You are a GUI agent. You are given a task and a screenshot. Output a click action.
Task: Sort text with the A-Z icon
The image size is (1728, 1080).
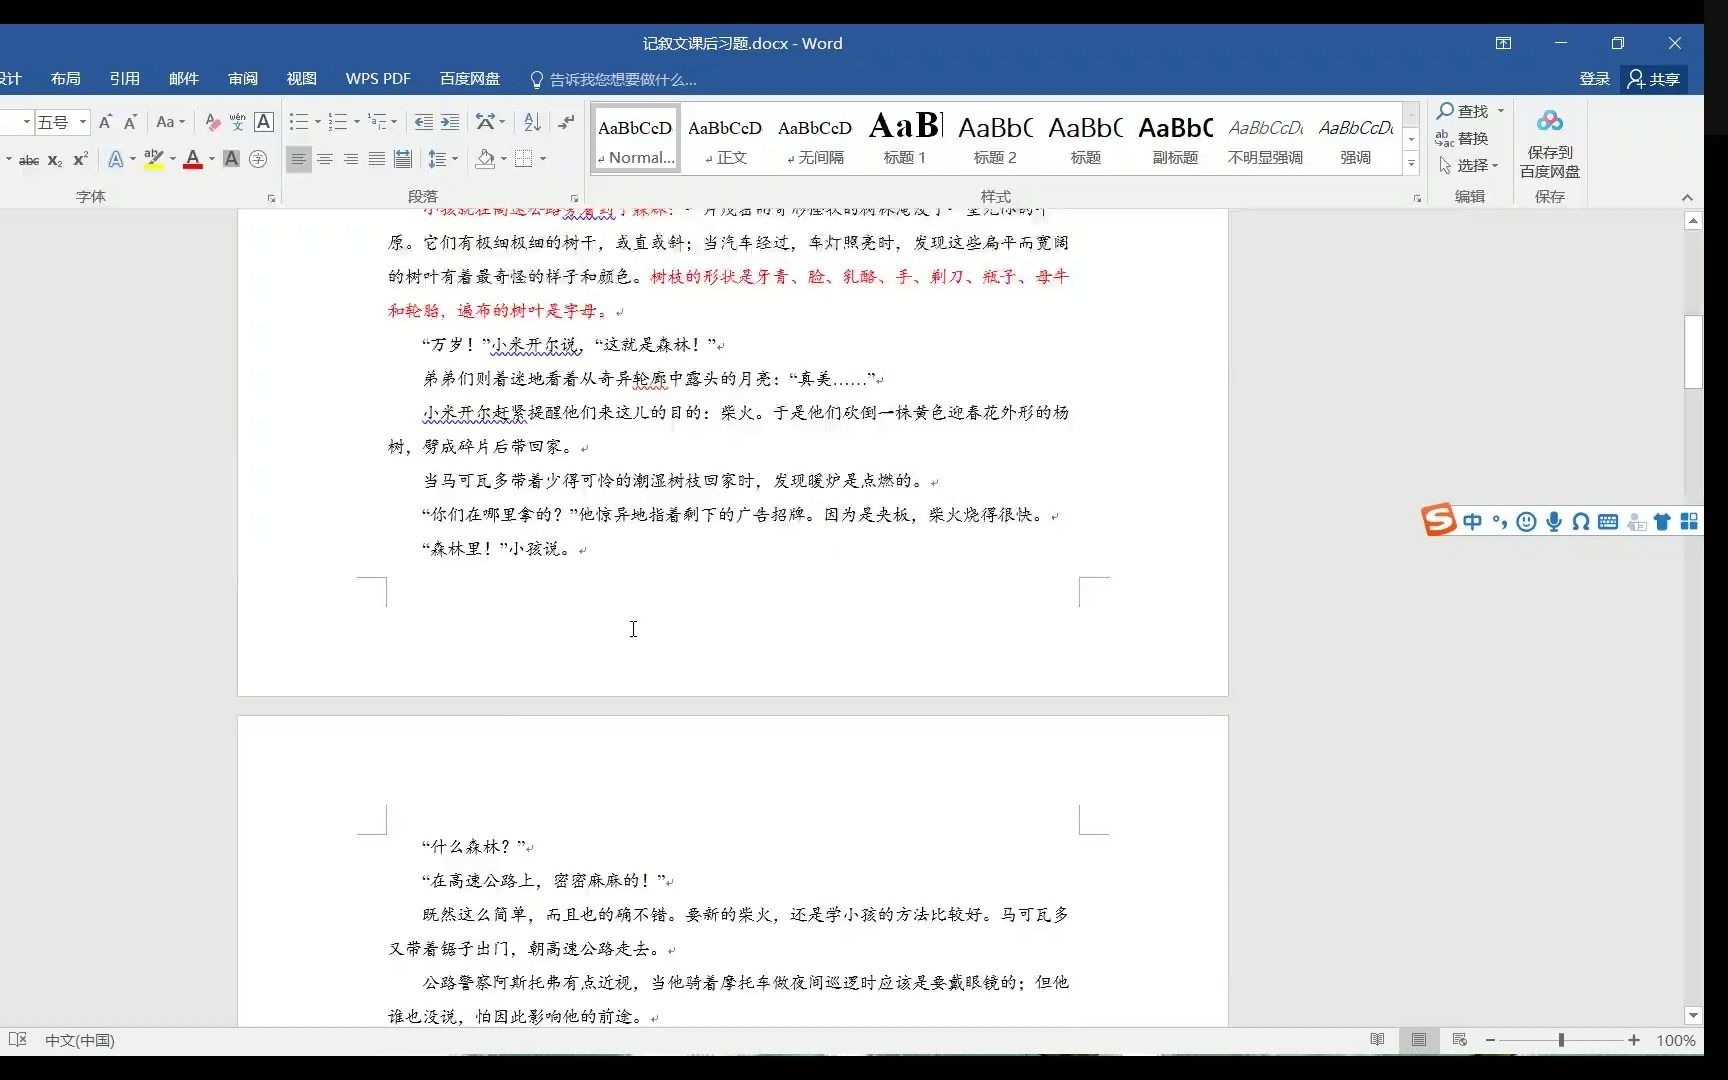point(532,122)
